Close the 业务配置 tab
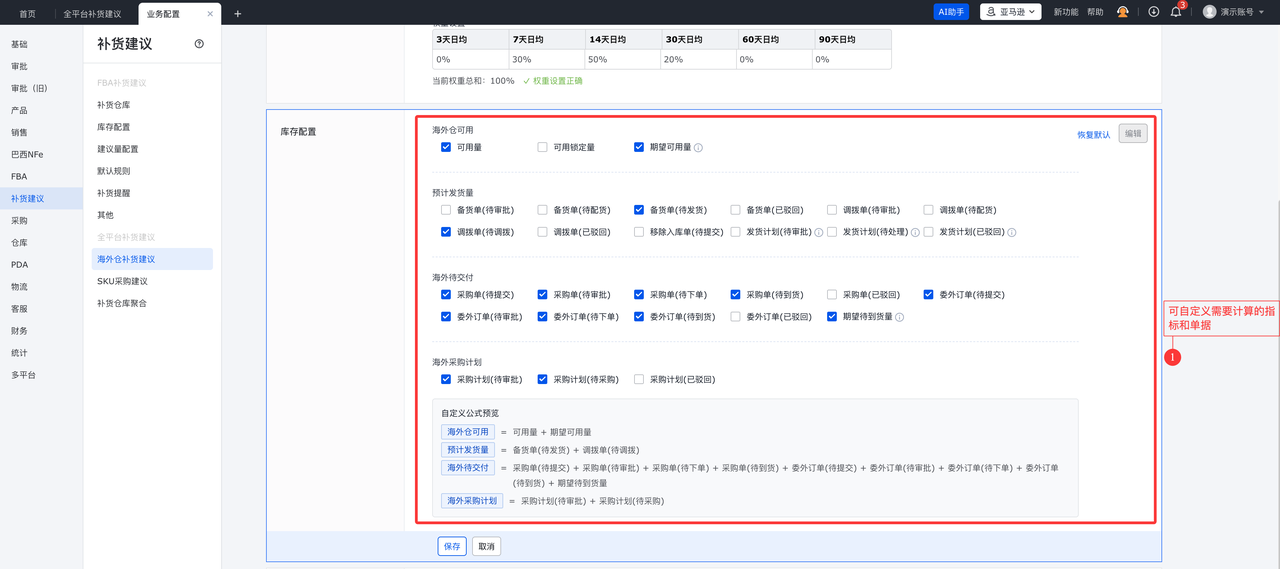The width and height of the screenshot is (1280, 569). pos(210,14)
